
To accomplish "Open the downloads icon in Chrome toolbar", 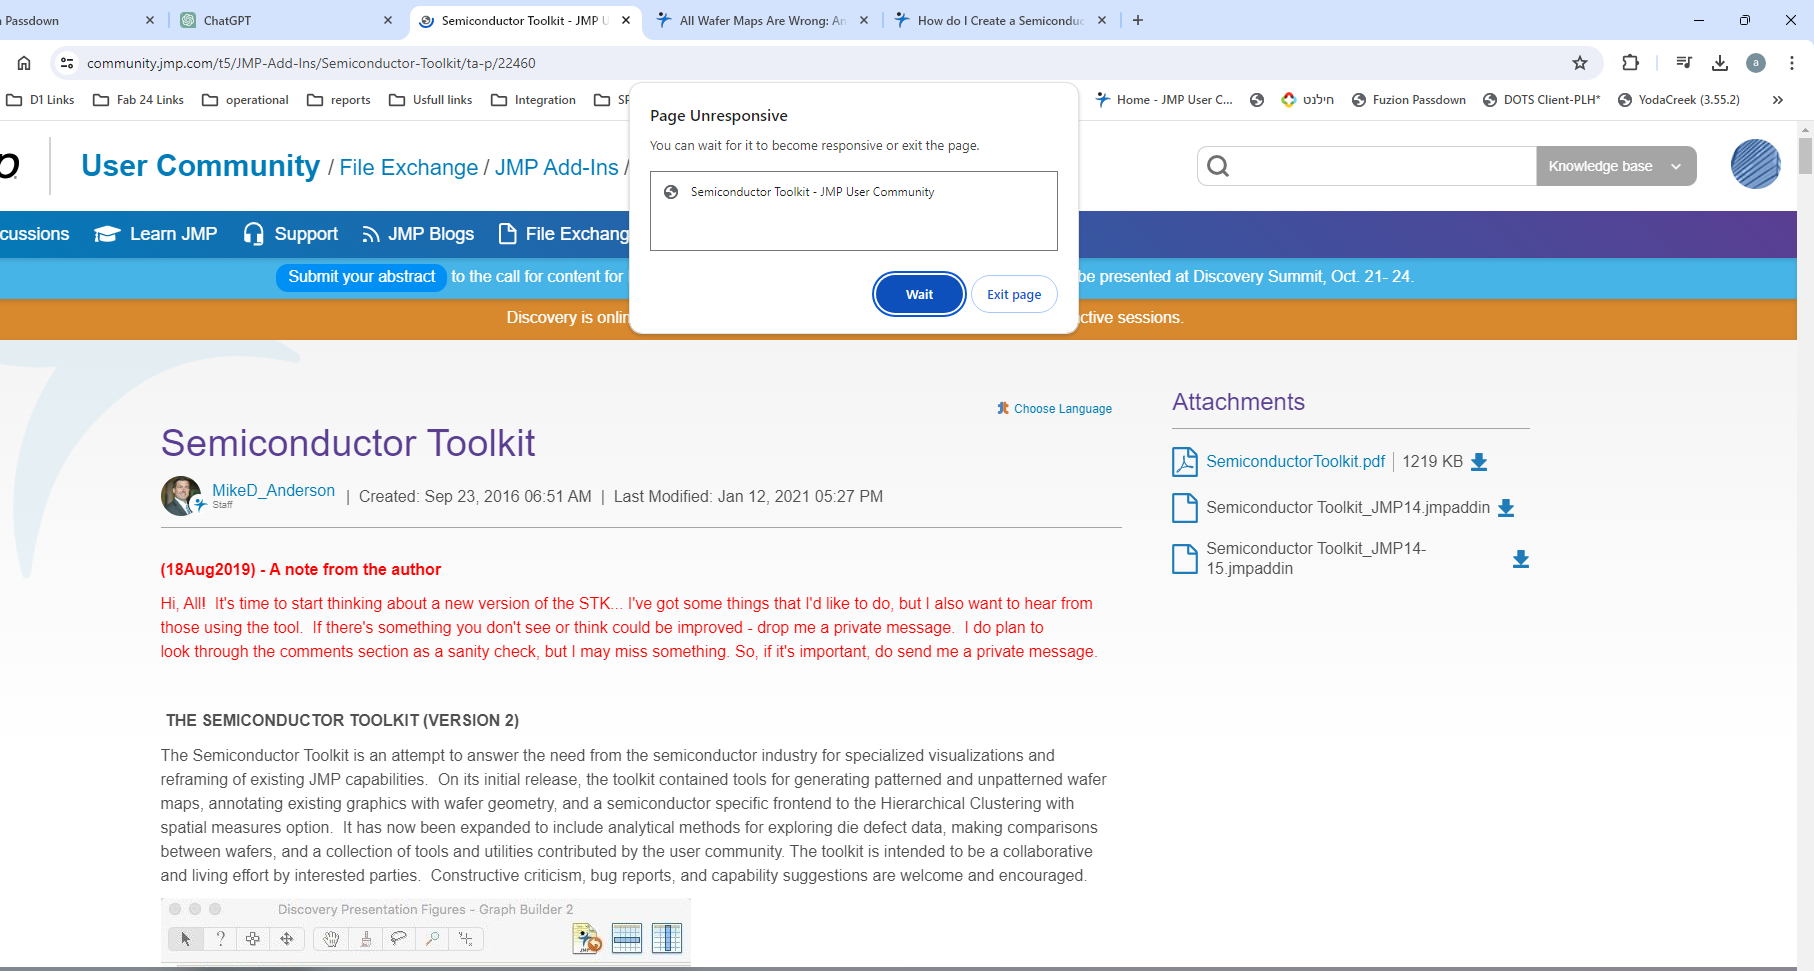I will (x=1720, y=63).
